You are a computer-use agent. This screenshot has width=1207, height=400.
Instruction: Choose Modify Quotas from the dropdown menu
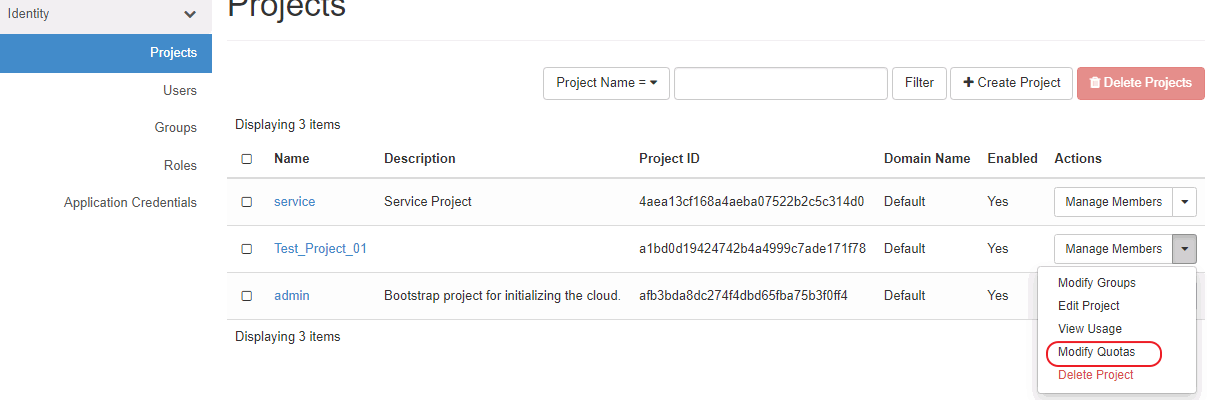coord(1096,352)
